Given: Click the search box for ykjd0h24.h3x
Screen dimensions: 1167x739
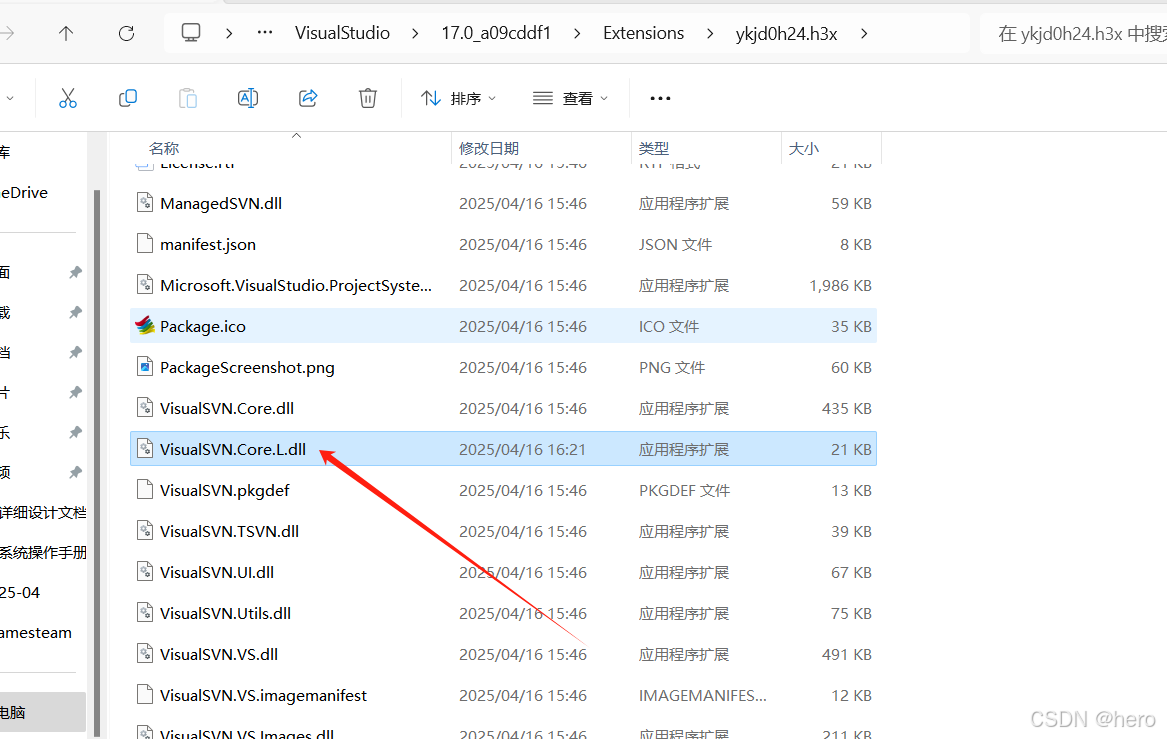Looking at the screenshot, I should click(1075, 33).
